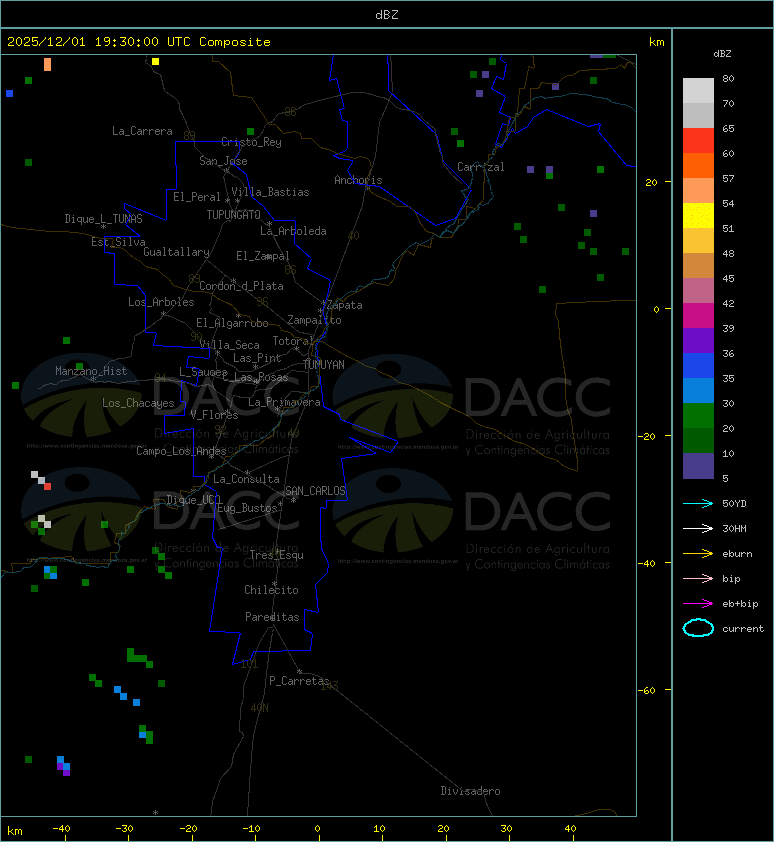Click the orange radar echo near top-left
774x842 pixels.
[x=47, y=64]
